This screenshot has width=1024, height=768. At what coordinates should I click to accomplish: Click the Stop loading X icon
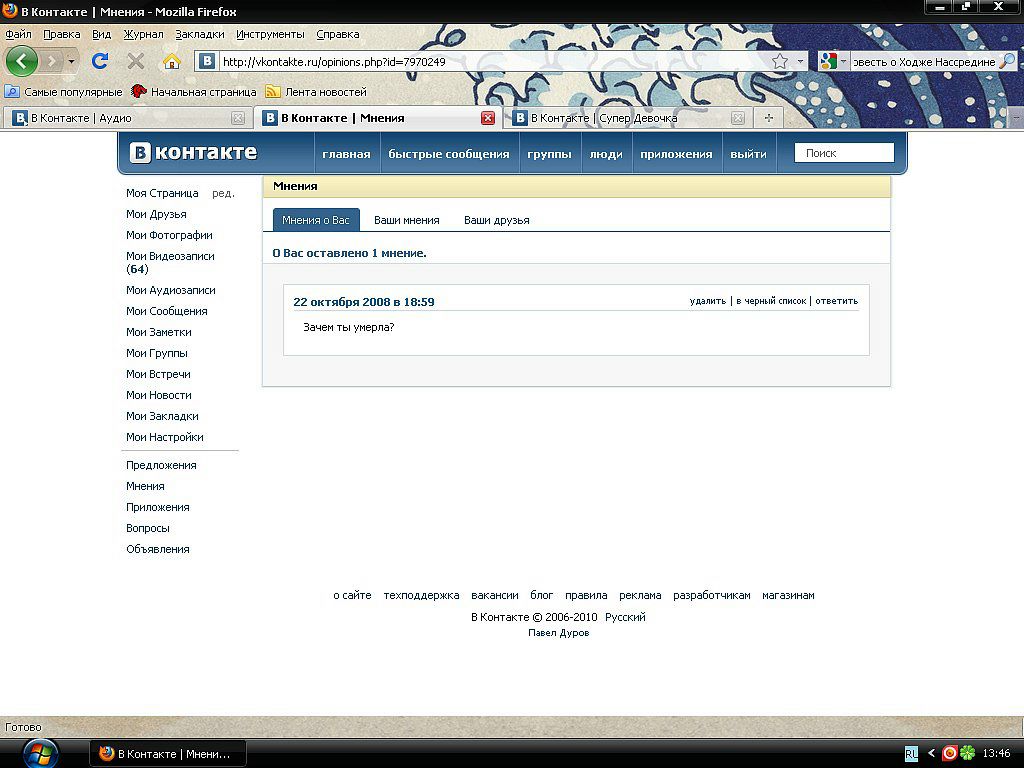point(136,61)
